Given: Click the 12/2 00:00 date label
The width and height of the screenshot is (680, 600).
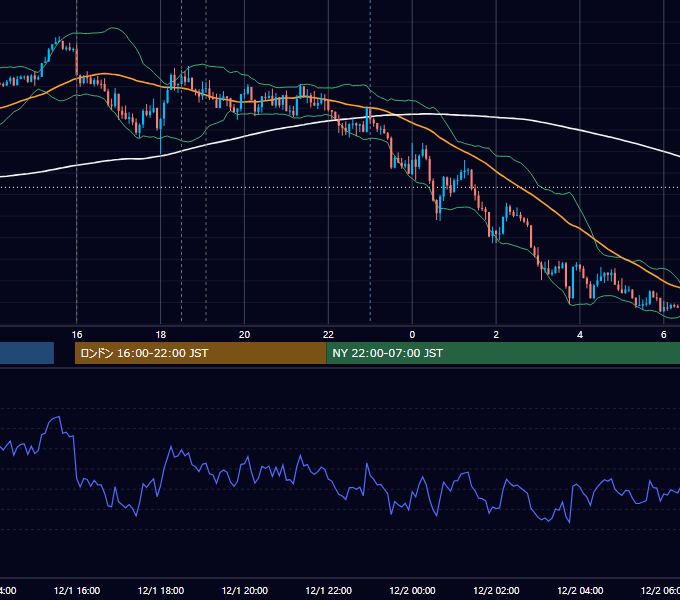Looking at the screenshot, I should [x=412, y=590].
